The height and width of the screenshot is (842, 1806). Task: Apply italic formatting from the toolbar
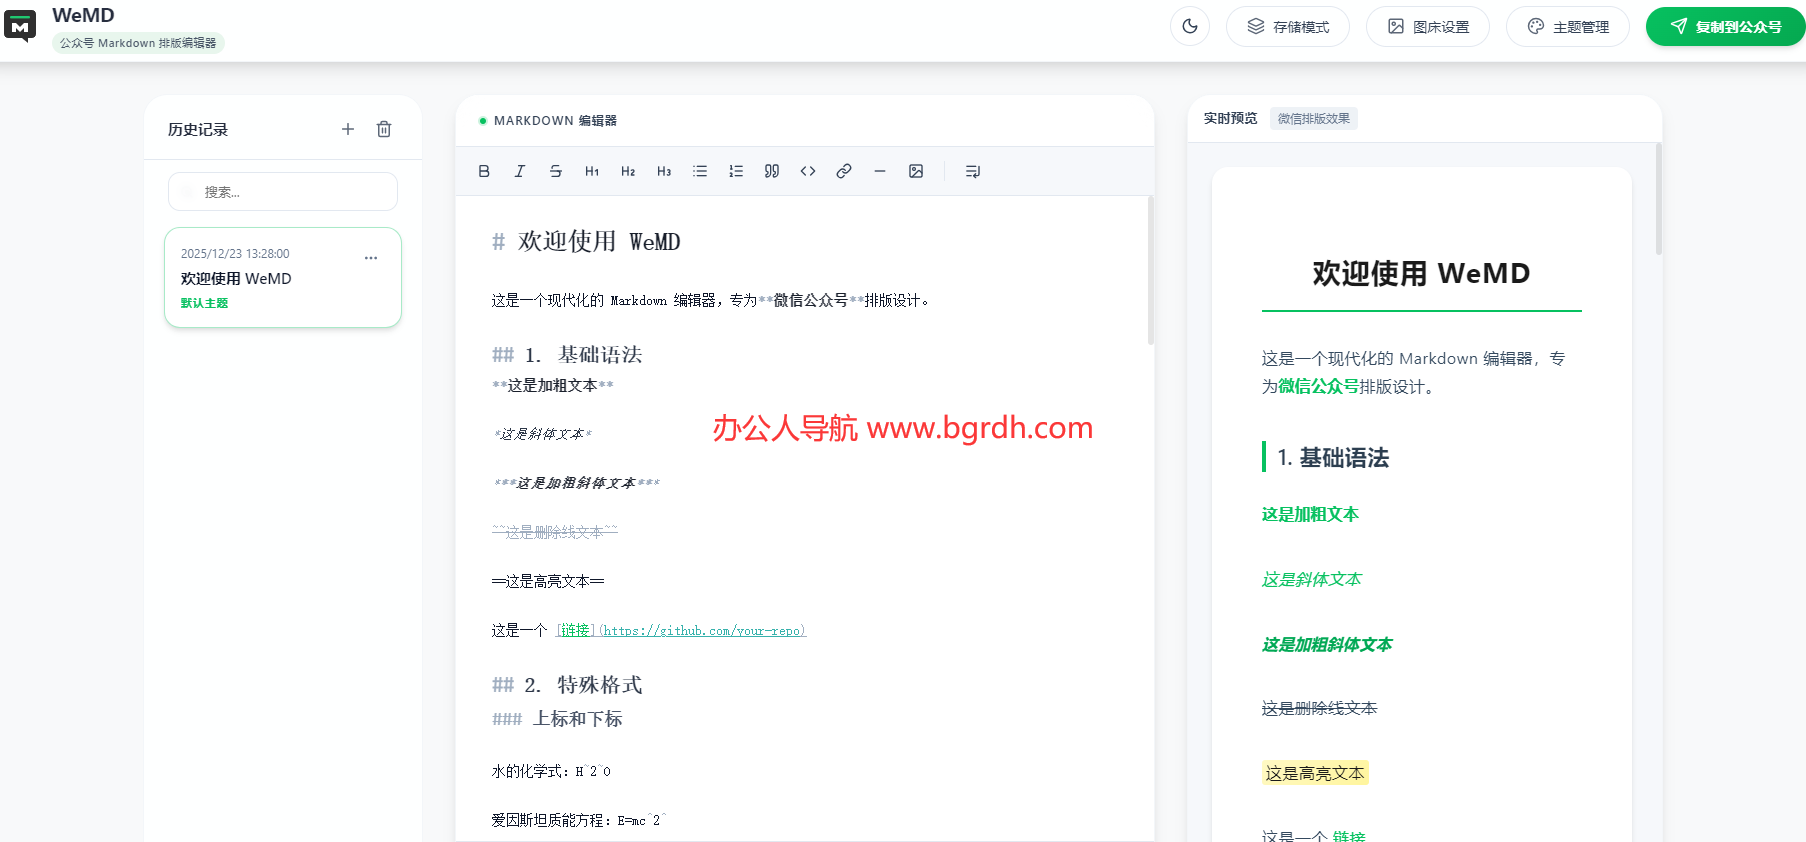(x=520, y=171)
